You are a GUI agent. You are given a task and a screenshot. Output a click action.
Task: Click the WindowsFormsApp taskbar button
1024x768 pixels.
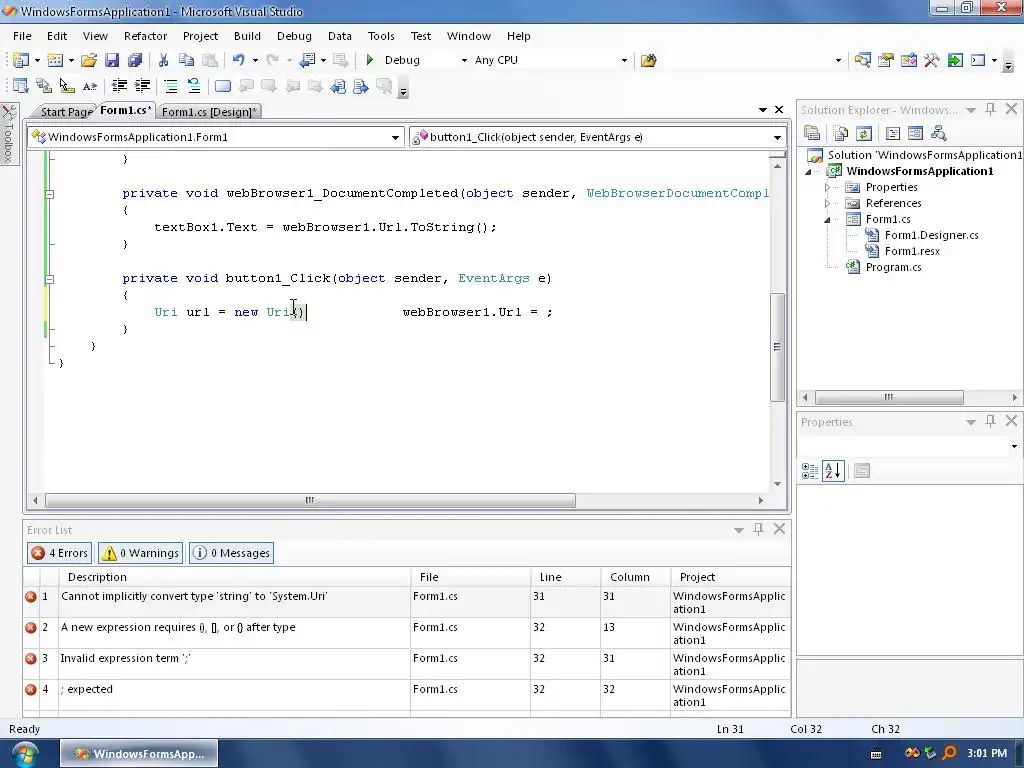[x=139, y=754]
